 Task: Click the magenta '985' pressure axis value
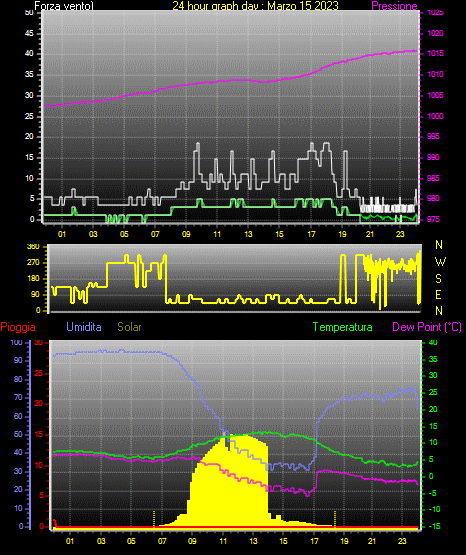(x=434, y=178)
